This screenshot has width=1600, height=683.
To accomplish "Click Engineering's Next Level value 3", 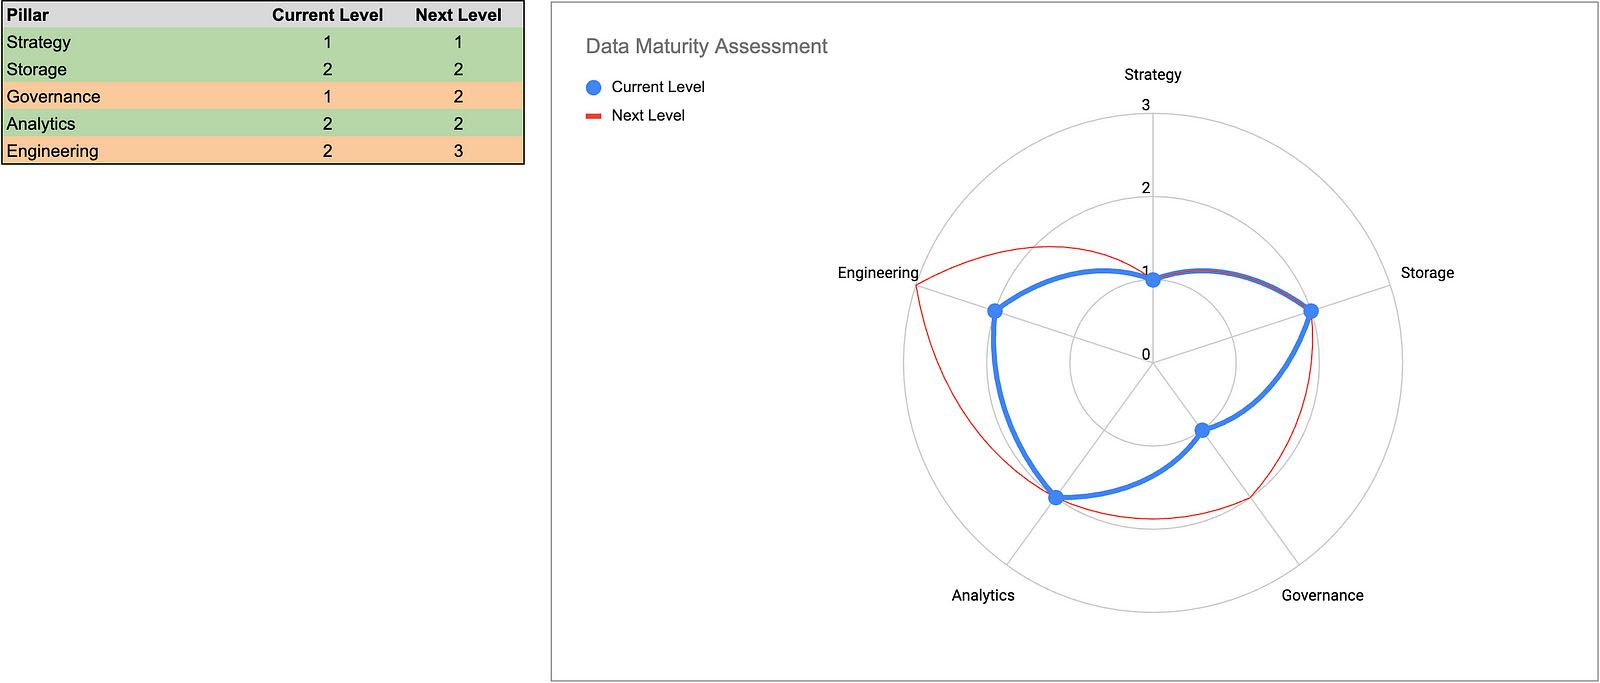I will pyautogui.click(x=458, y=151).
